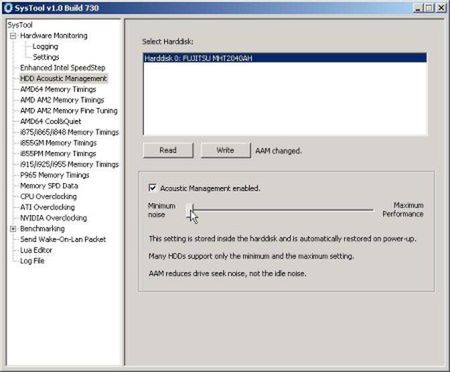Click the 'Minimum noise' slider label
The width and height of the screenshot is (450, 372).
[161, 210]
